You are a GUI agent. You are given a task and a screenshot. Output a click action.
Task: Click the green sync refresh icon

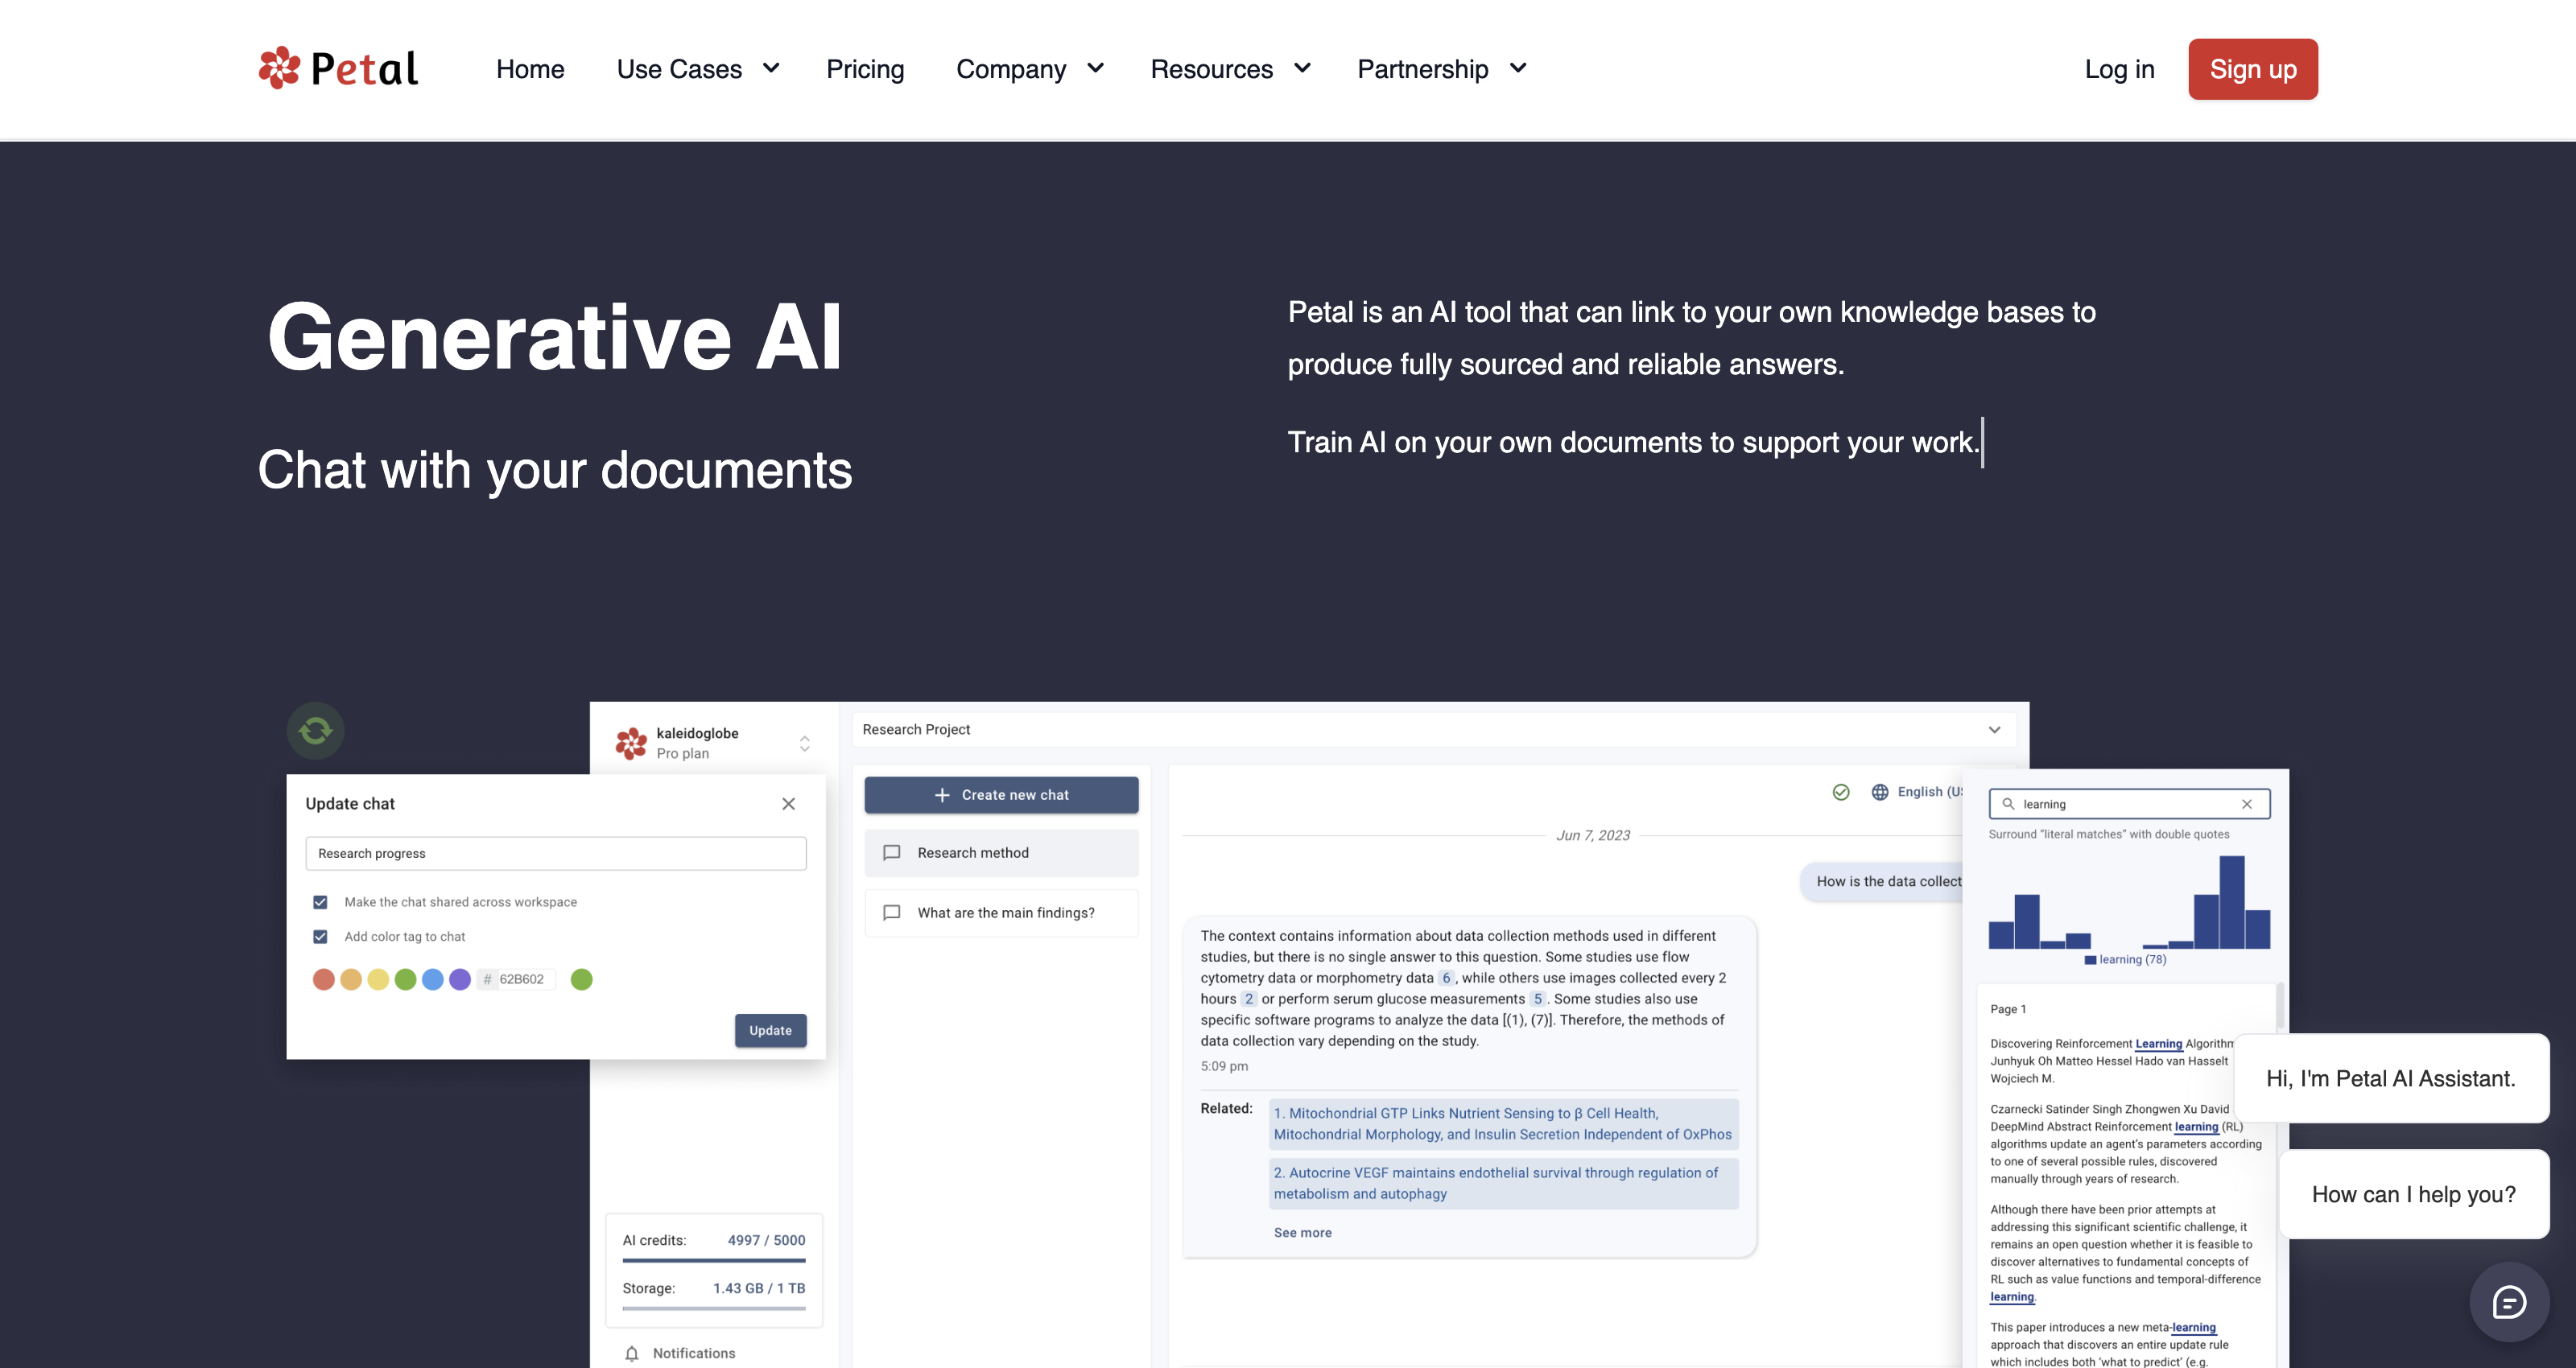316,730
